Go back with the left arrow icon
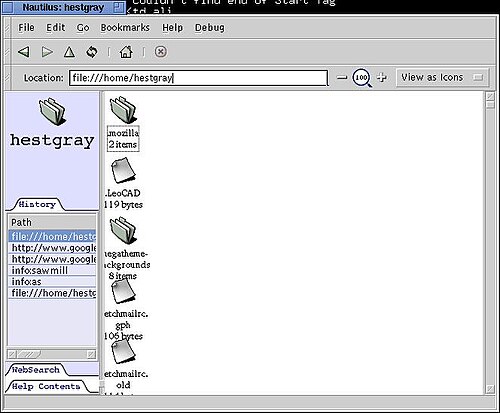 (23, 52)
